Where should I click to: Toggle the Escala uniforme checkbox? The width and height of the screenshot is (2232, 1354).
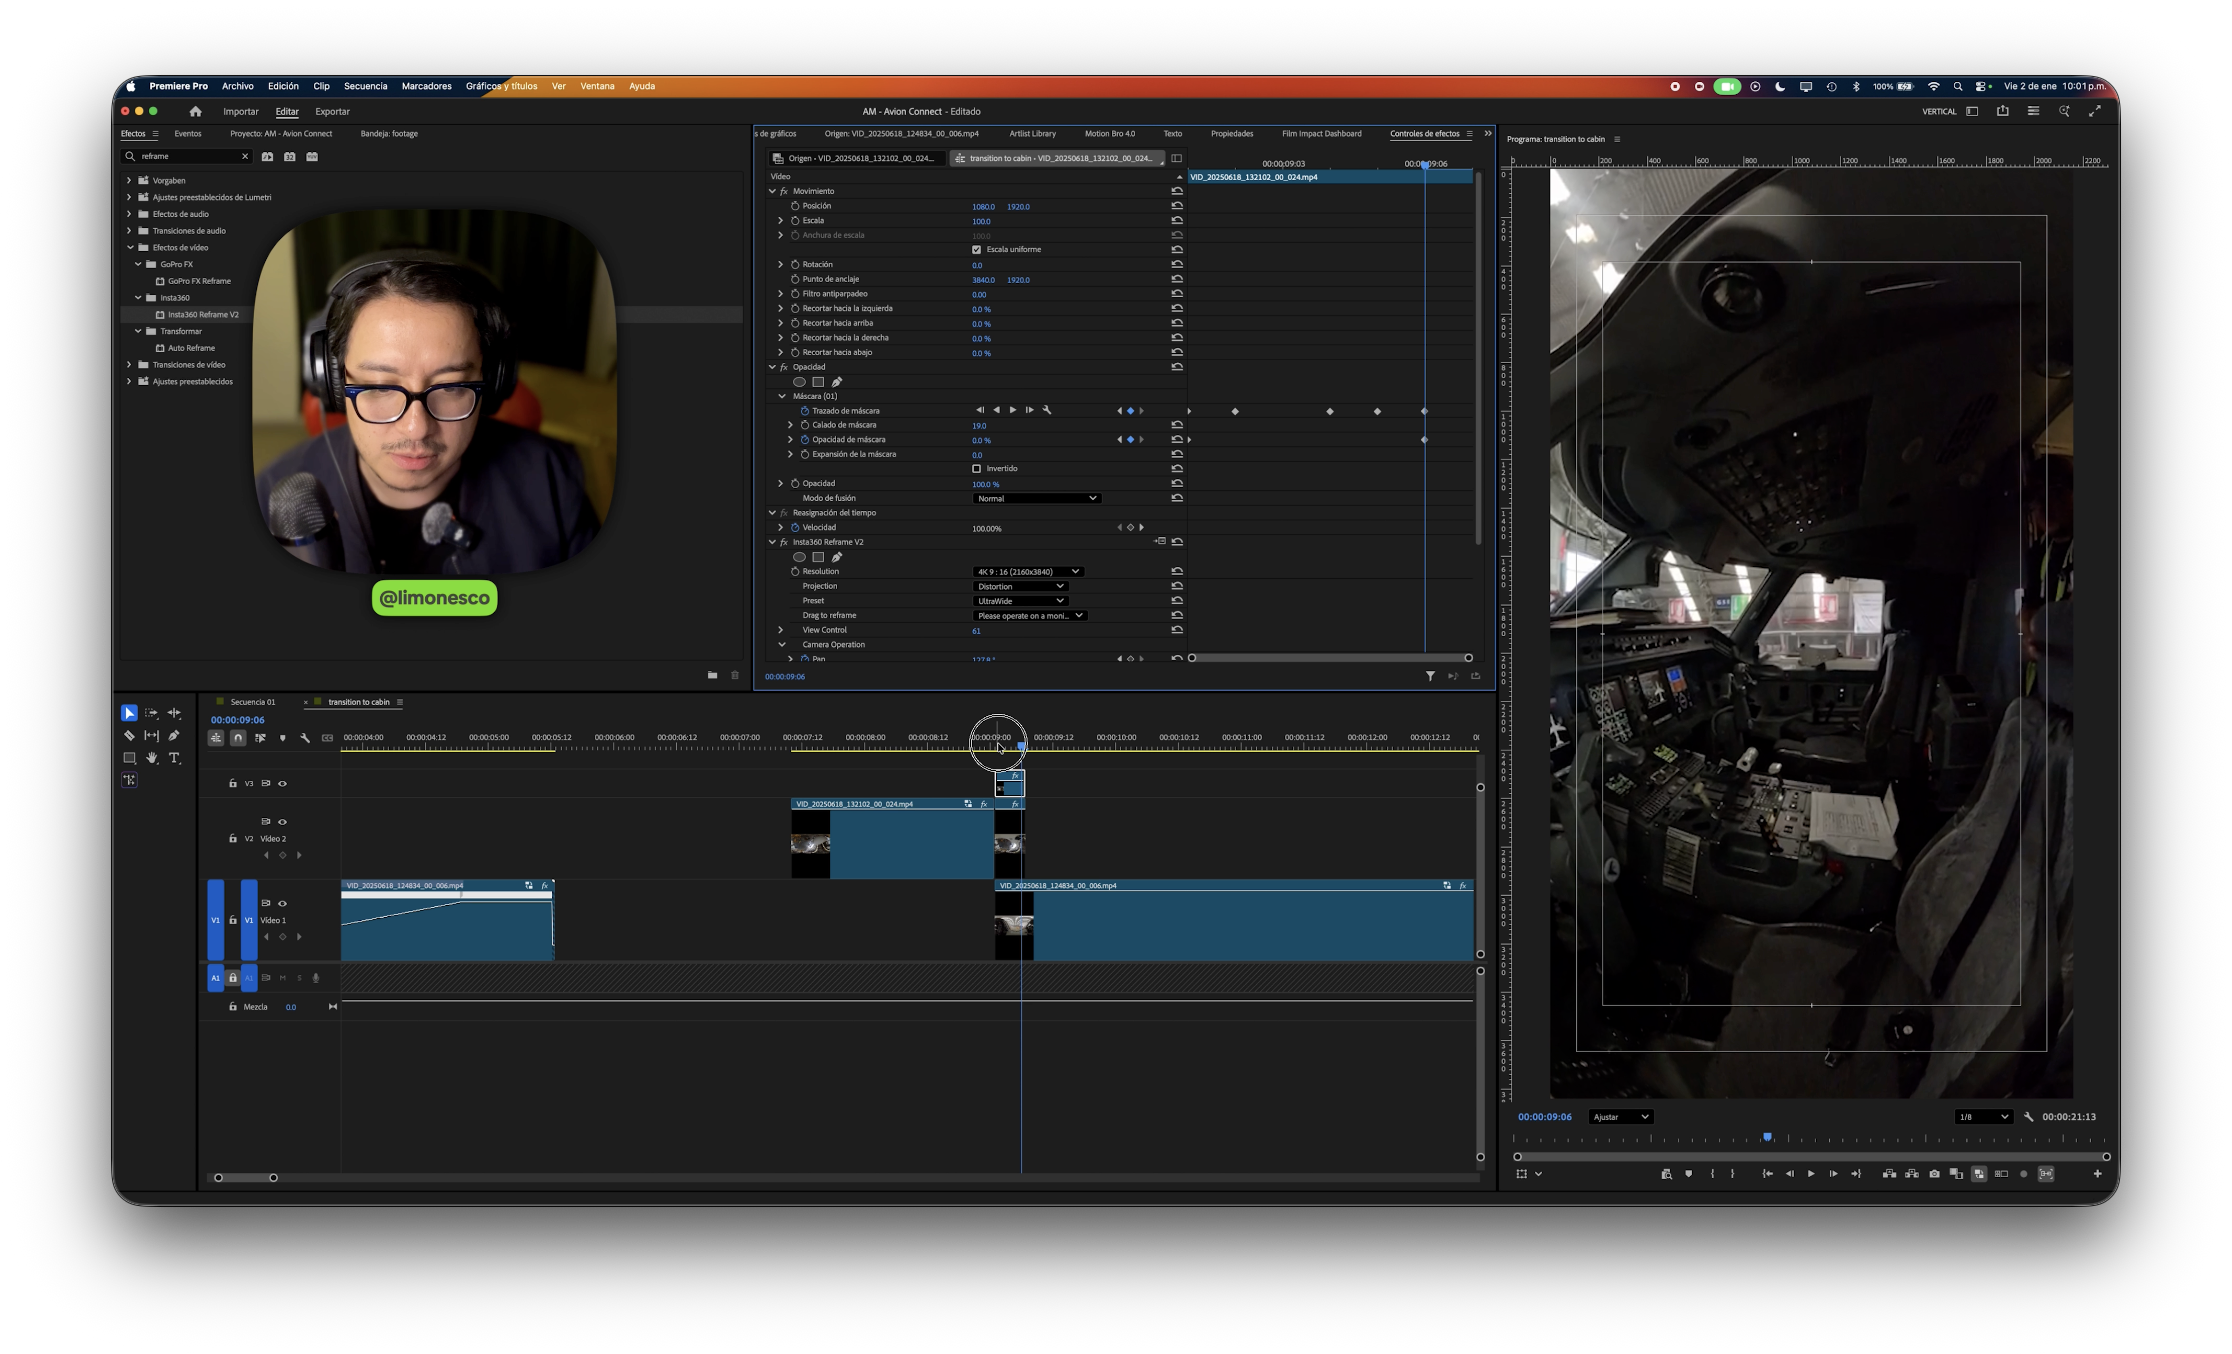976,250
